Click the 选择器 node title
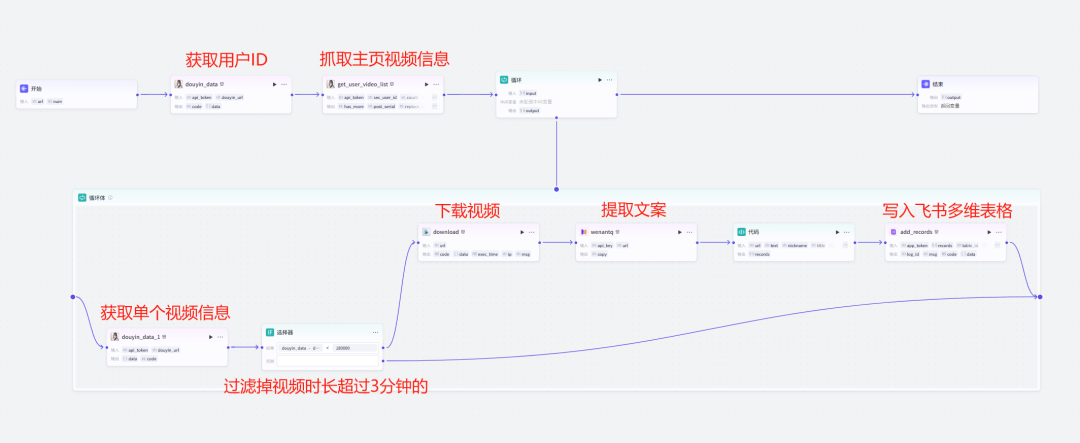1080x443 pixels. point(282,332)
